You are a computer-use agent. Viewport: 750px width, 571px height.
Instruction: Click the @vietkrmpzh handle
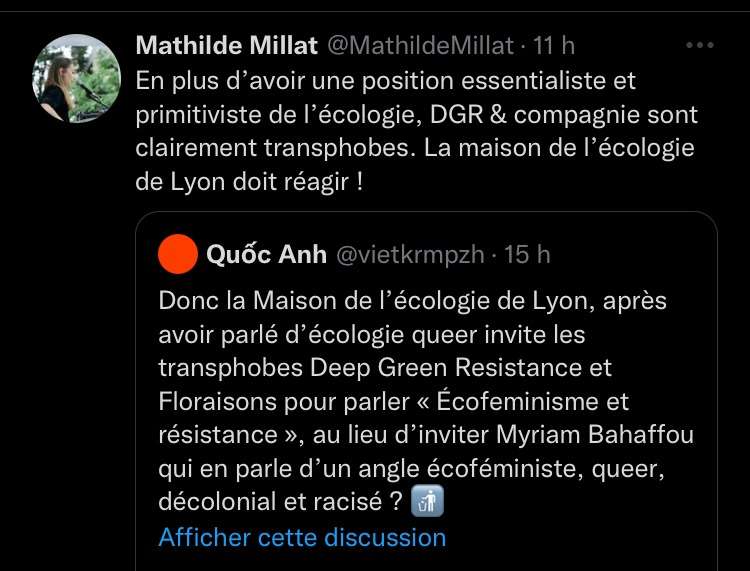(x=410, y=255)
